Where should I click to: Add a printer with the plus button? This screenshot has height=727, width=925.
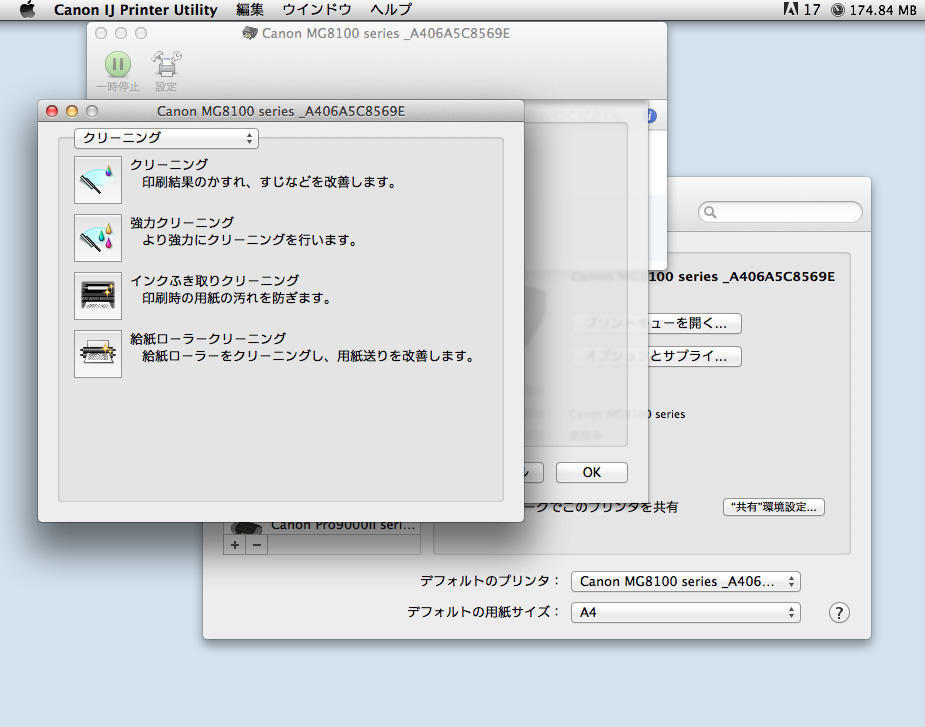(235, 545)
